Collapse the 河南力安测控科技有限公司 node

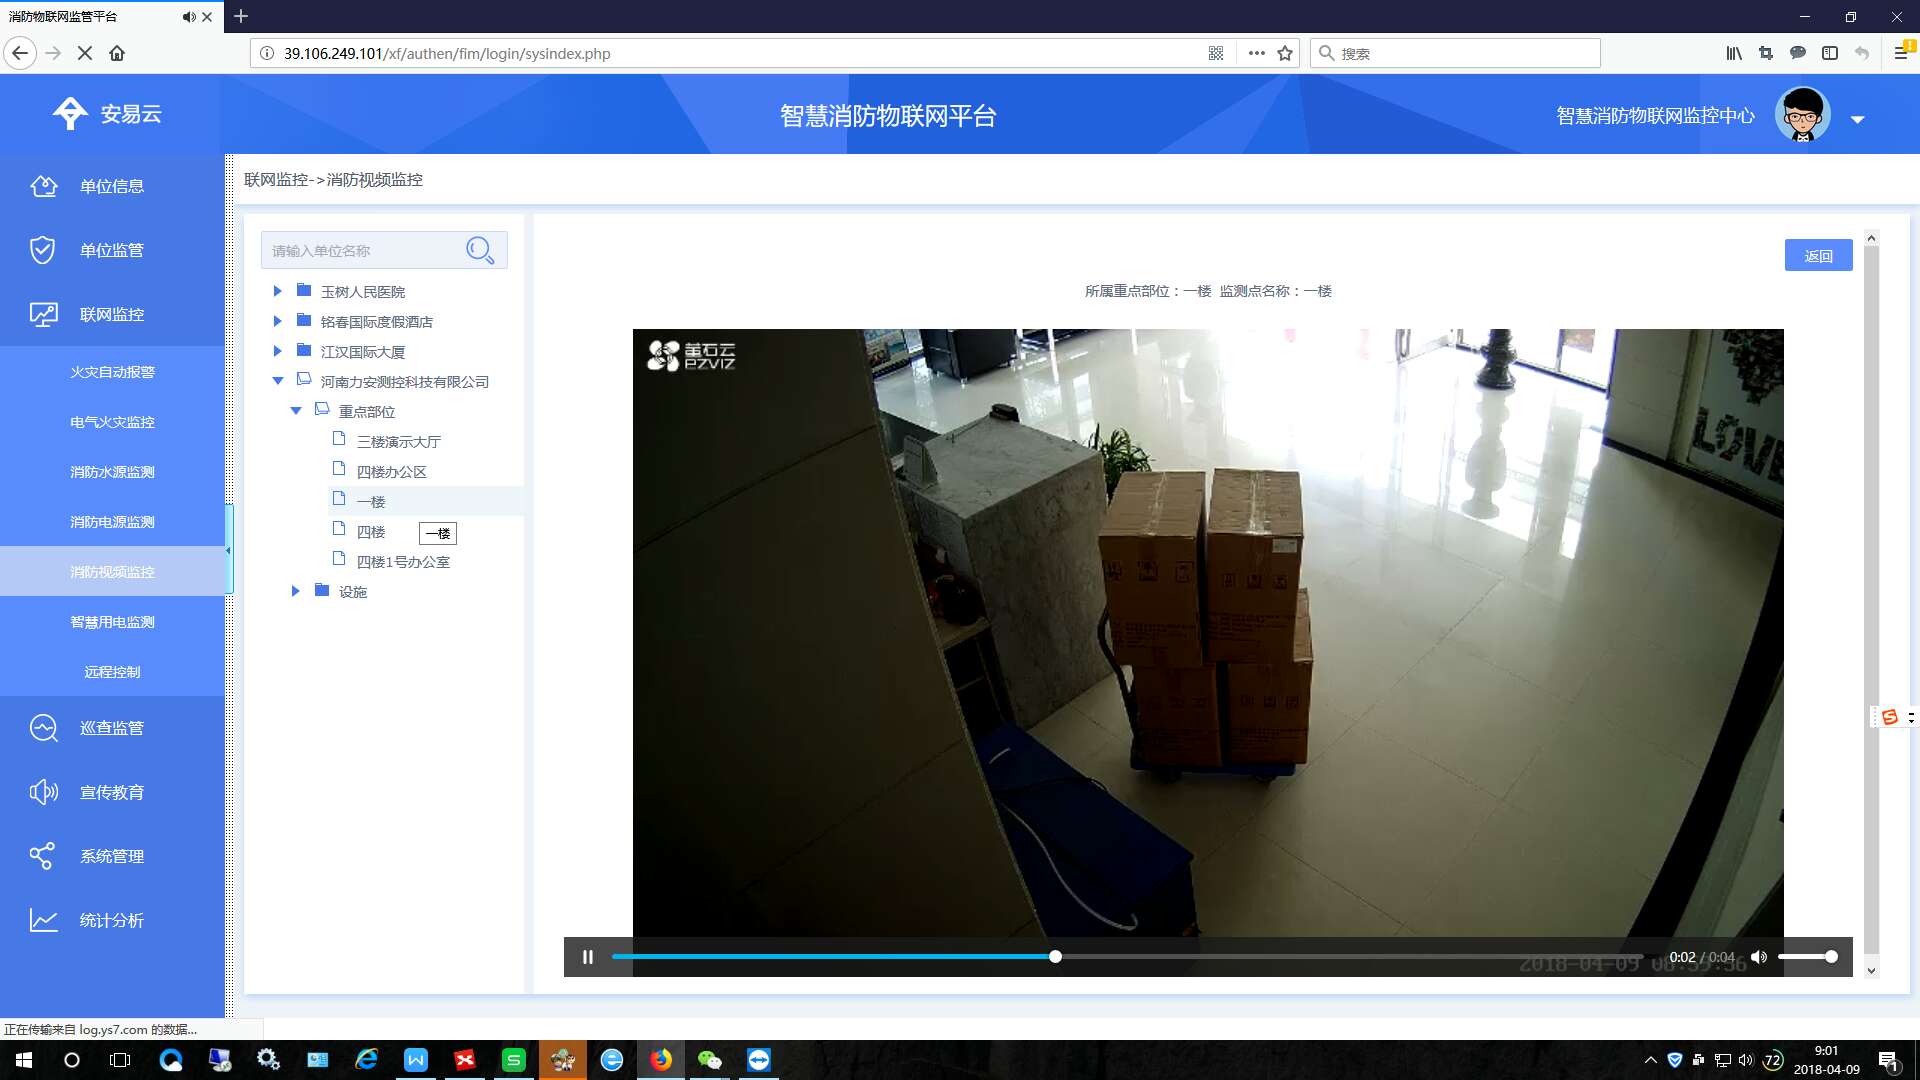[x=278, y=381]
